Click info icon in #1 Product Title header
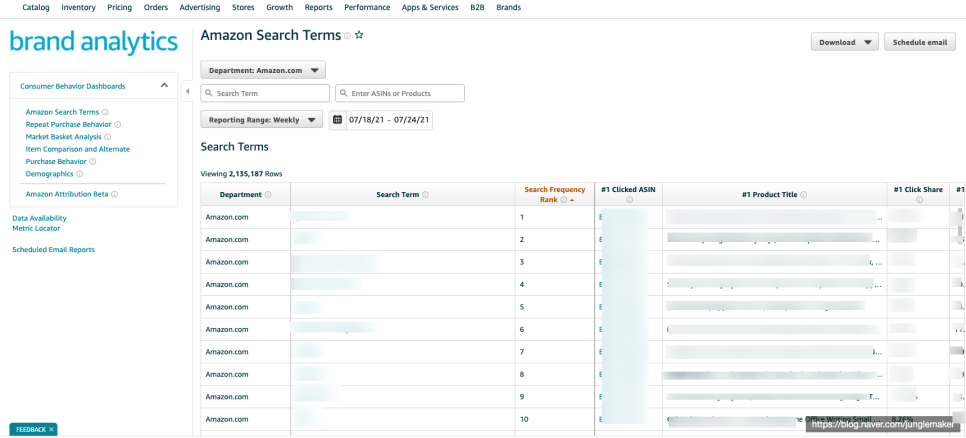 tap(804, 195)
